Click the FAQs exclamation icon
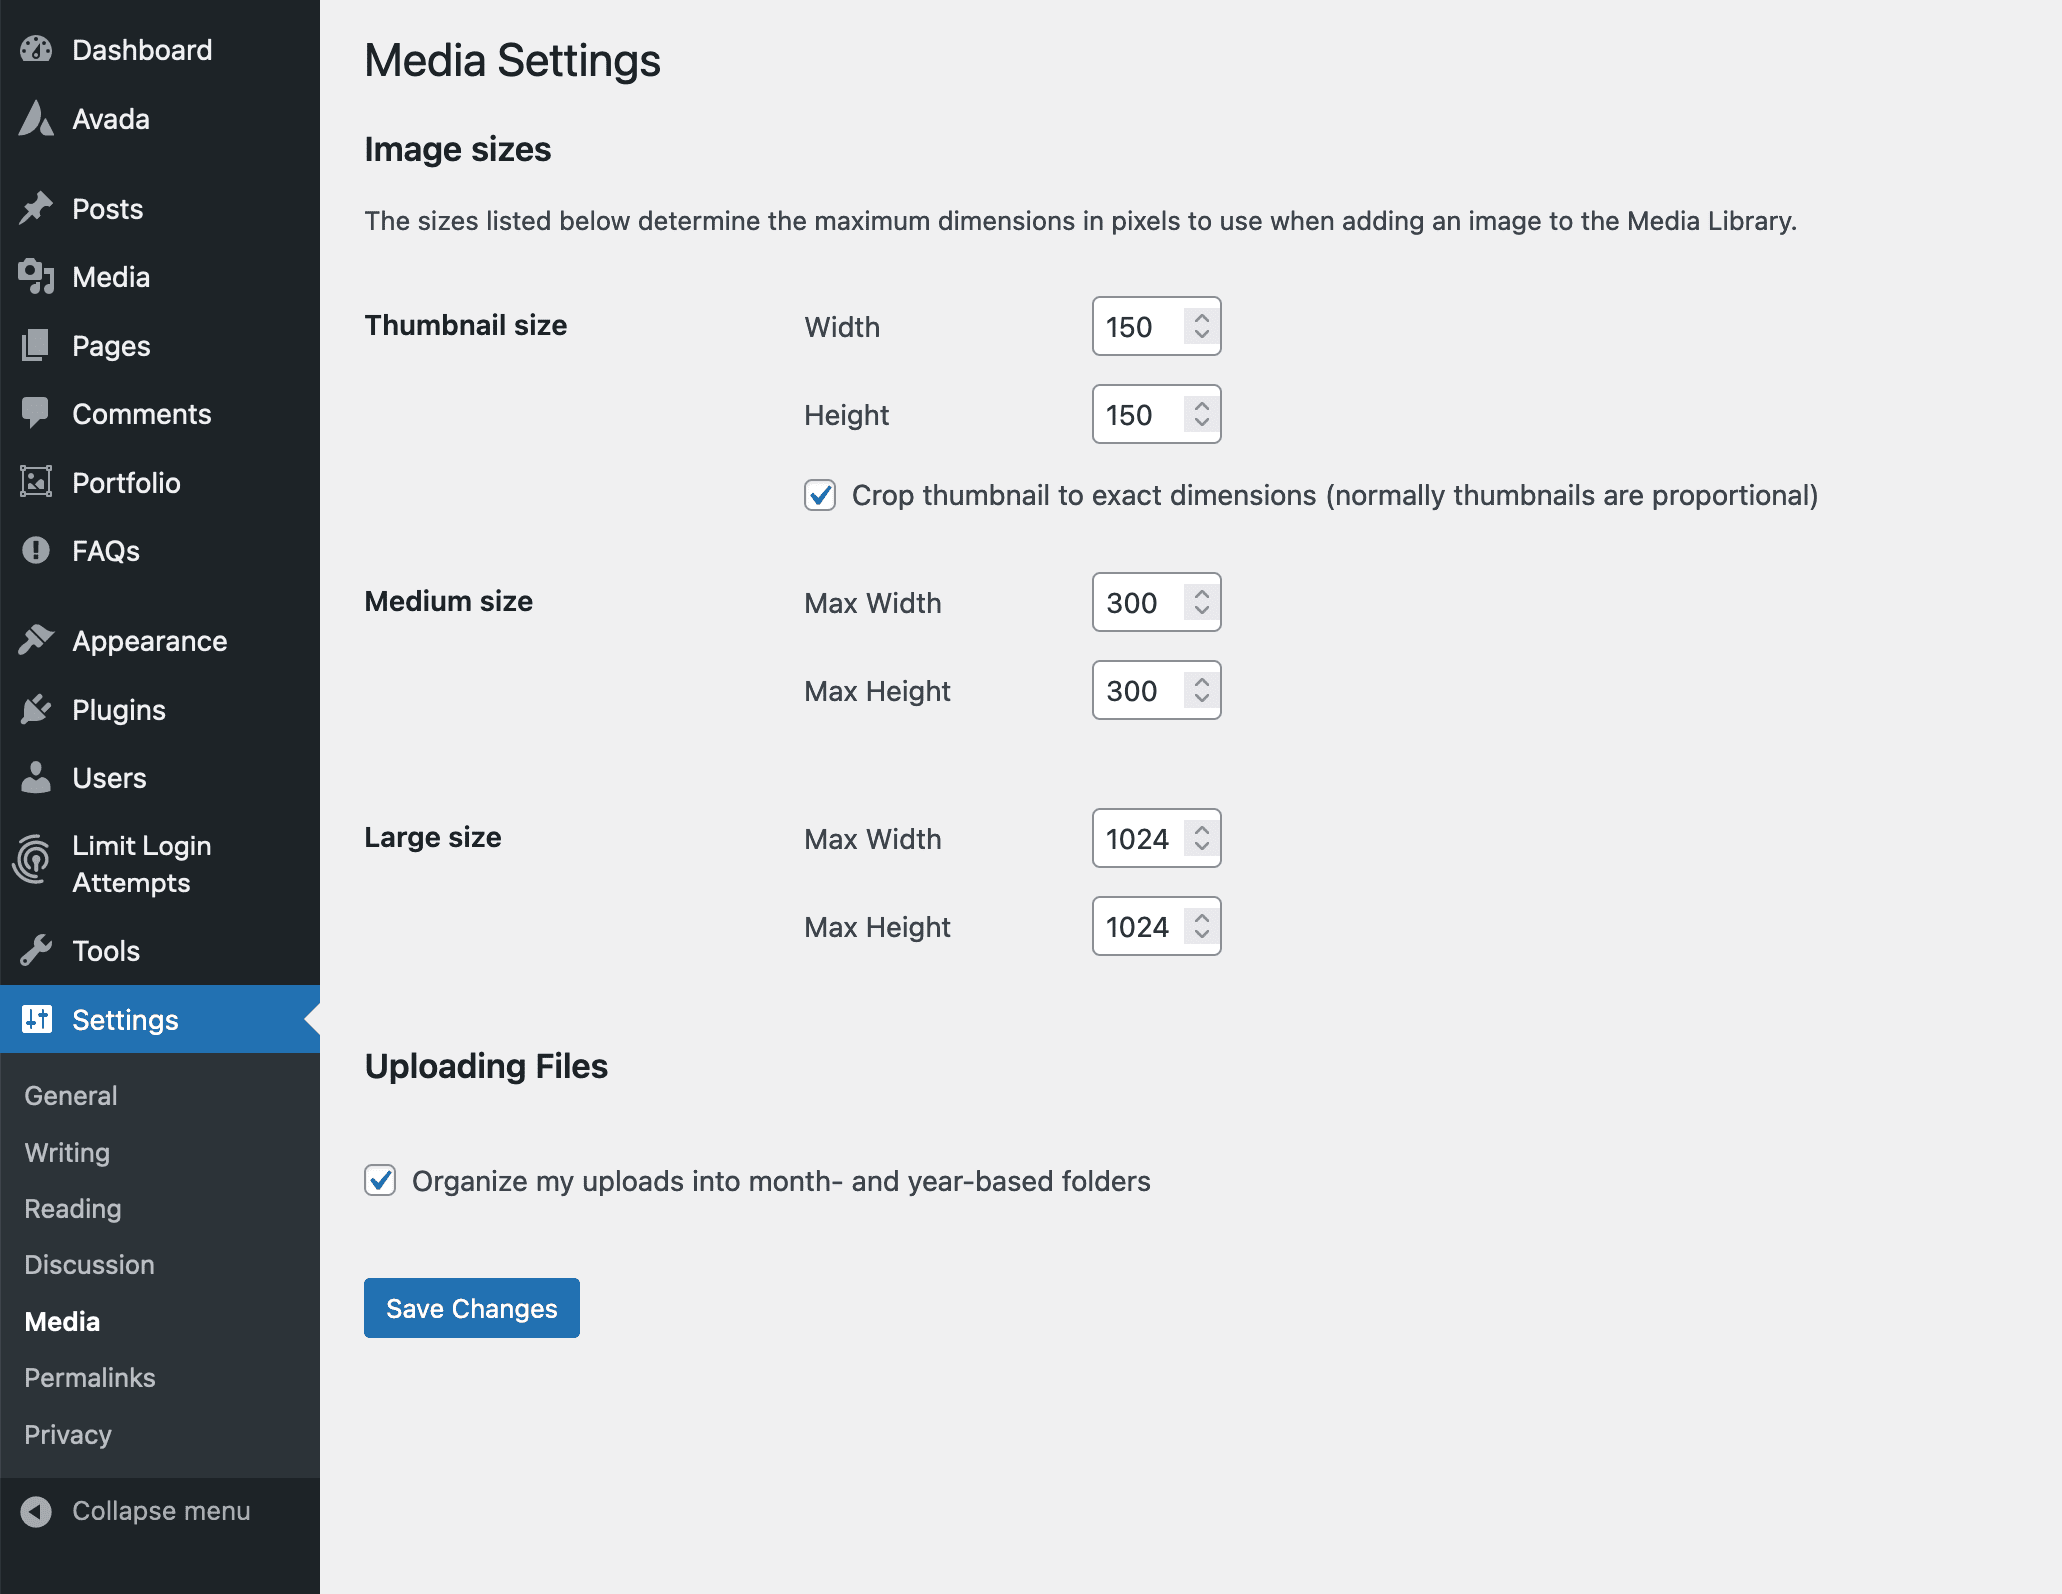This screenshot has width=2062, height=1594. (36, 550)
